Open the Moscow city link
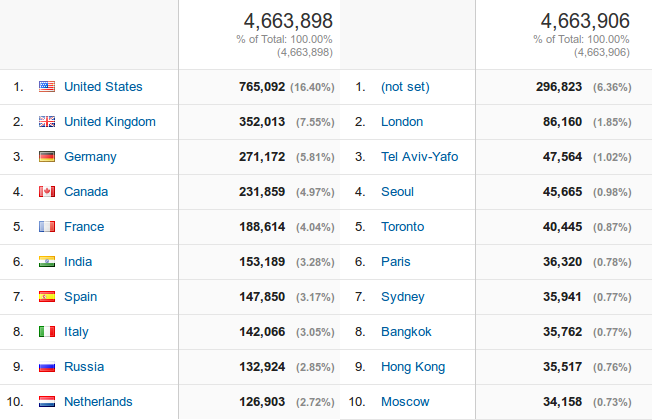Image resolution: width=652 pixels, height=420 pixels. tap(405, 402)
